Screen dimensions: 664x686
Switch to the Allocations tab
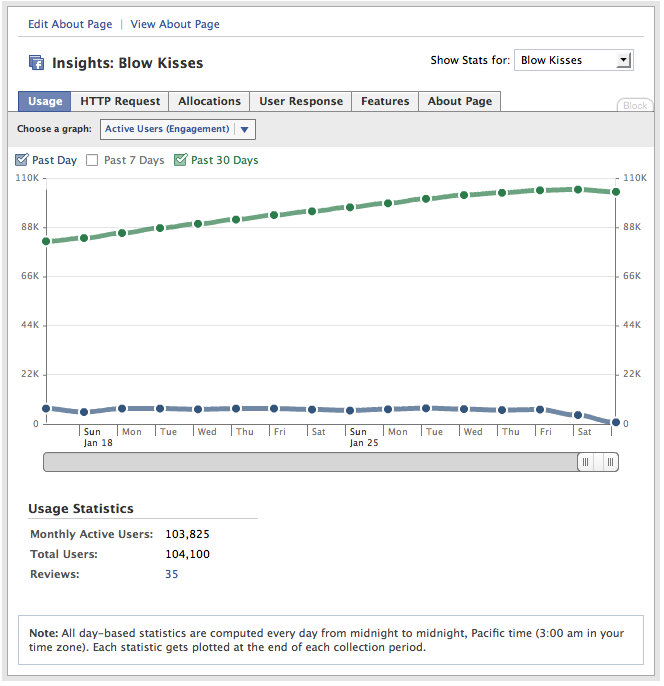click(209, 101)
